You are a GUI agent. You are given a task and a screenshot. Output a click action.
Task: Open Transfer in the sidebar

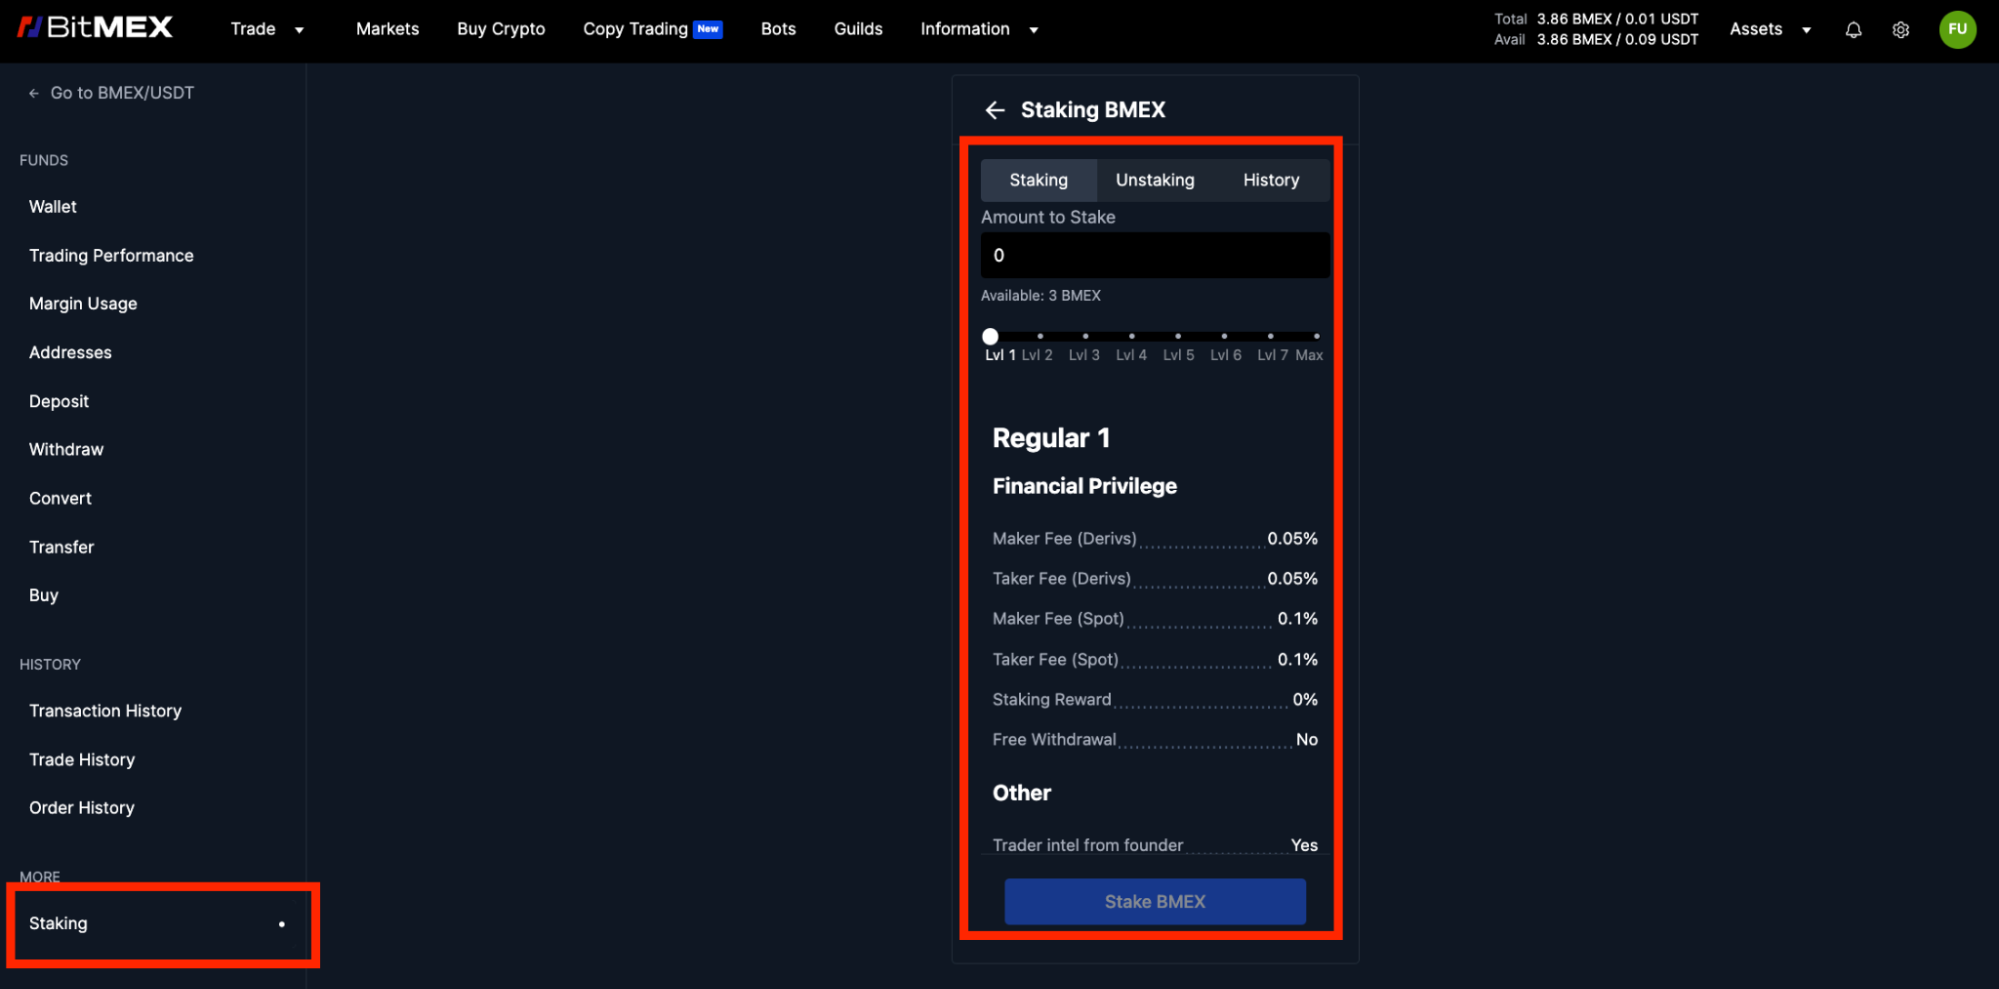(x=61, y=547)
